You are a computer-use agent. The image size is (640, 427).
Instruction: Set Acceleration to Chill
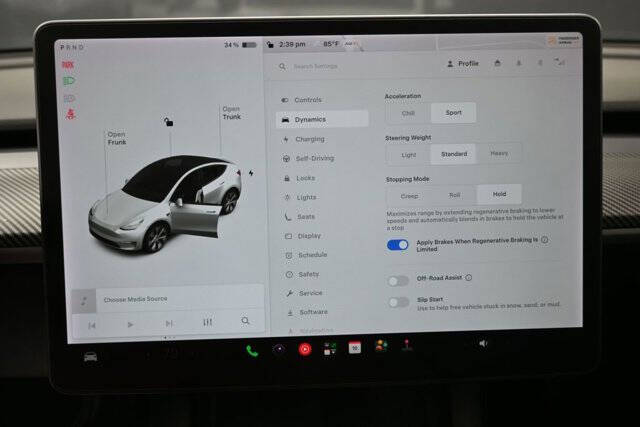click(408, 113)
